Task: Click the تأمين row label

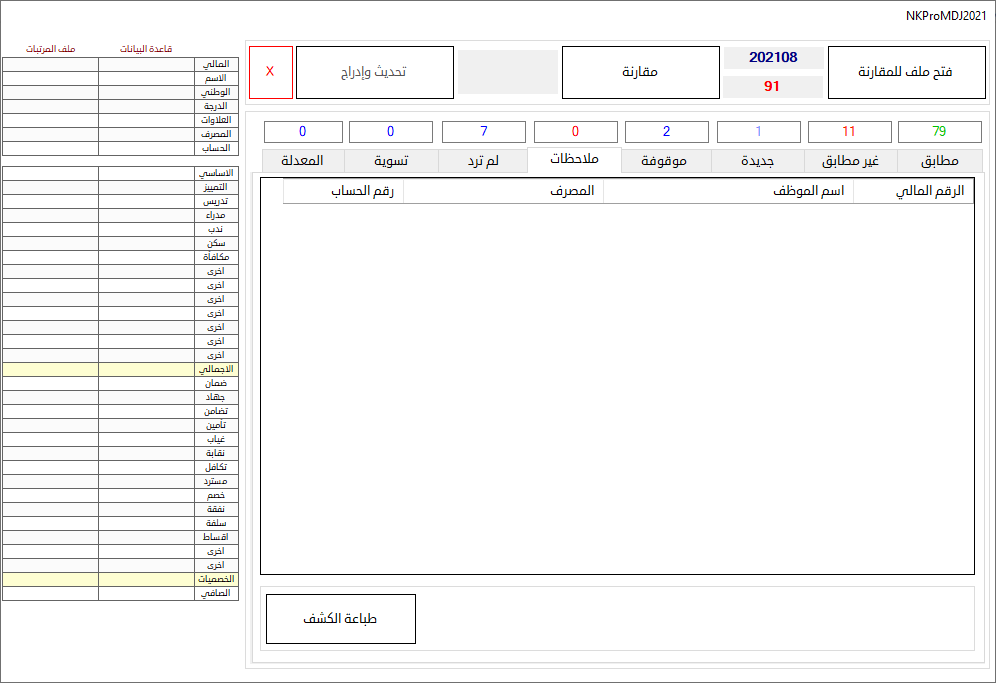Action: coord(217,425)
